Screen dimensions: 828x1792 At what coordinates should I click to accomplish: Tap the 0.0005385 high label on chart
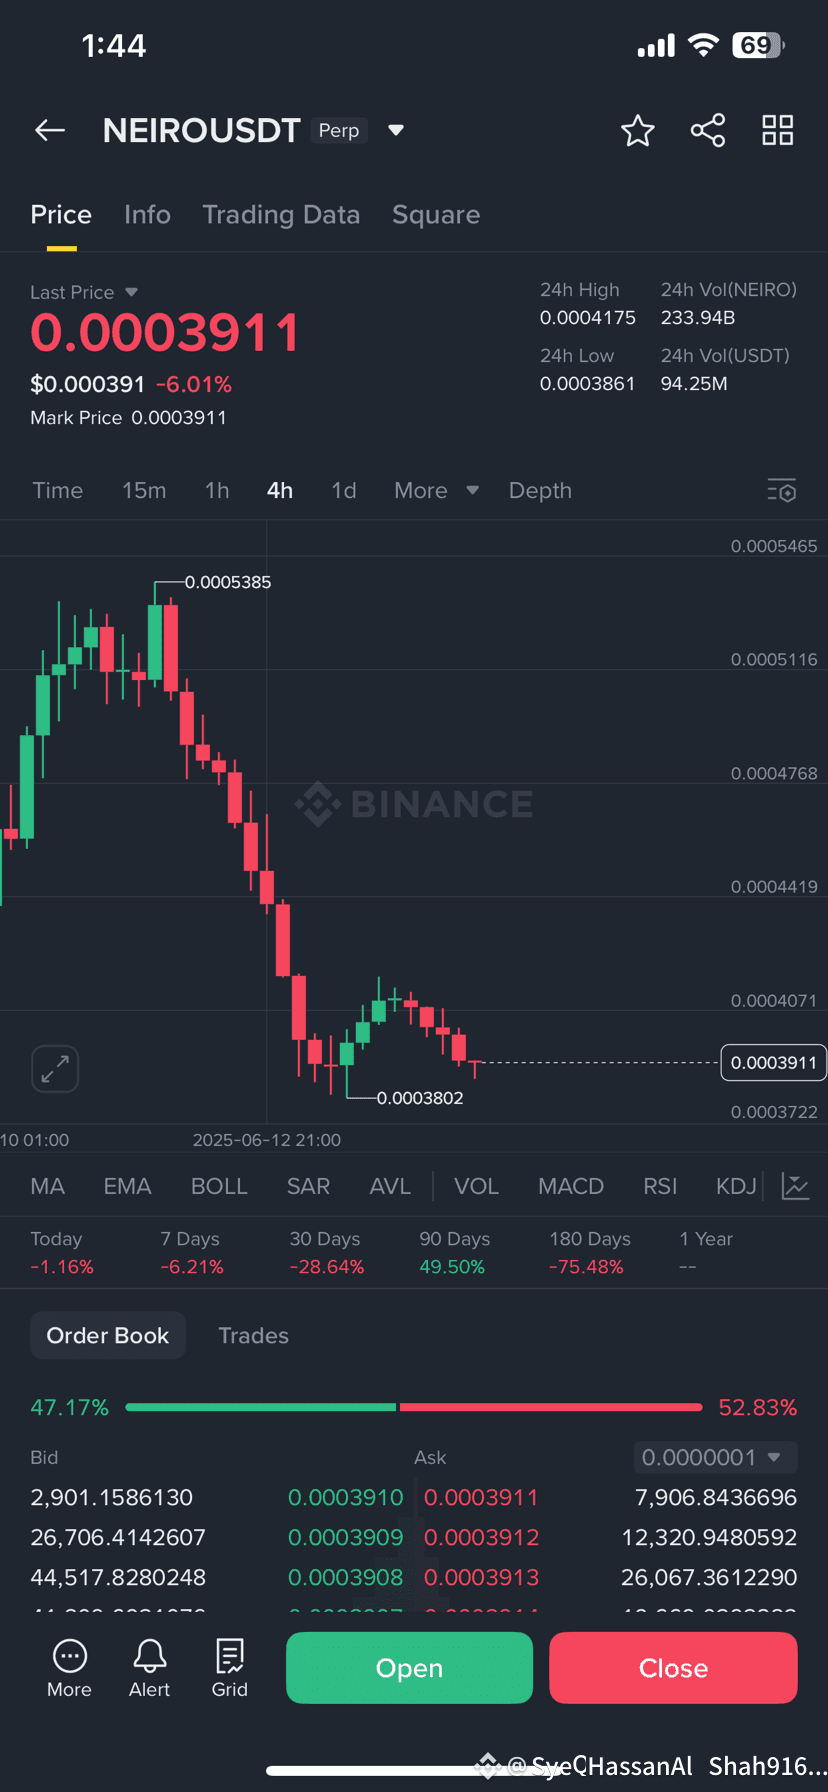(228, 582)
